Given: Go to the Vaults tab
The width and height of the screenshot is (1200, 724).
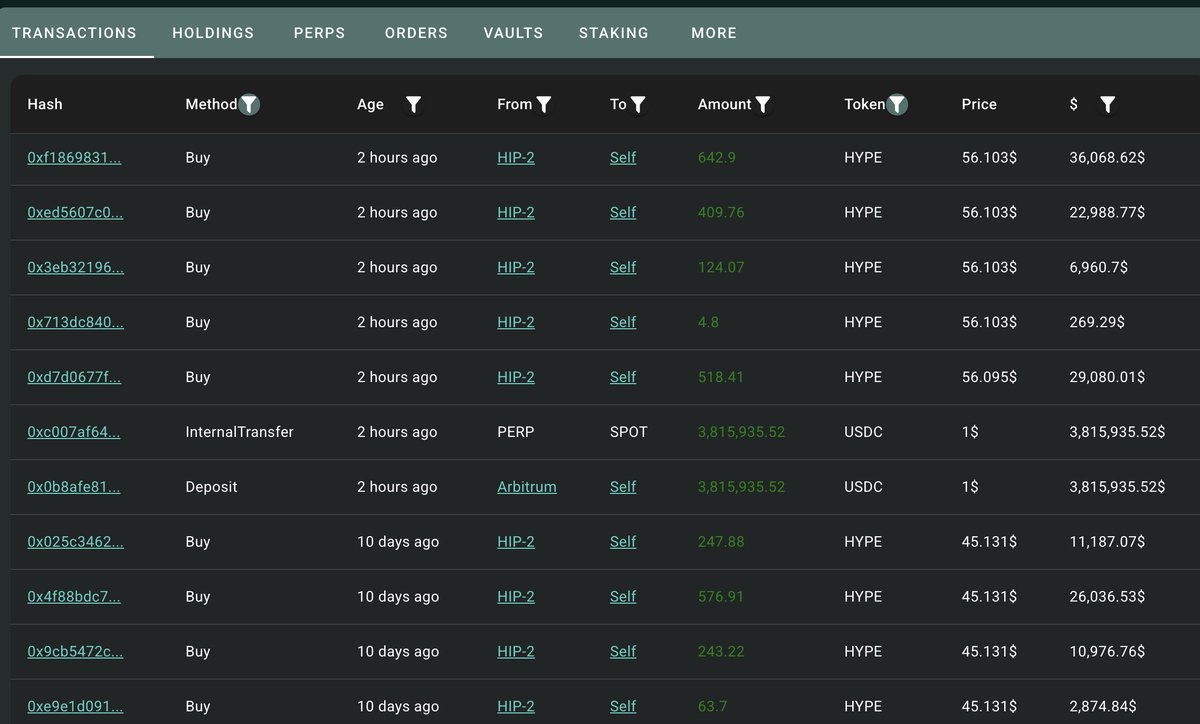Looking at the screenshot, I should pyautogui.click(x=513, y=33).
